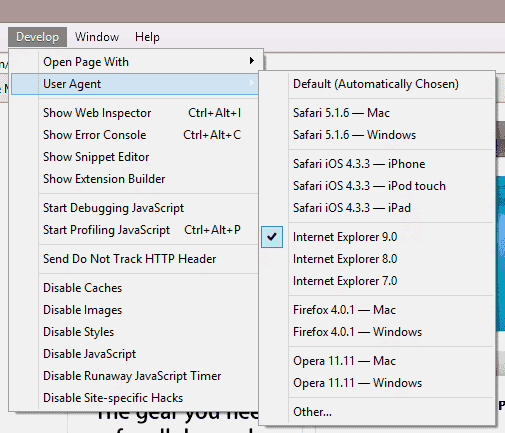Screen dimensions: 505x433
Task: Select Show Error Console
Action: [x=135, y=135]
